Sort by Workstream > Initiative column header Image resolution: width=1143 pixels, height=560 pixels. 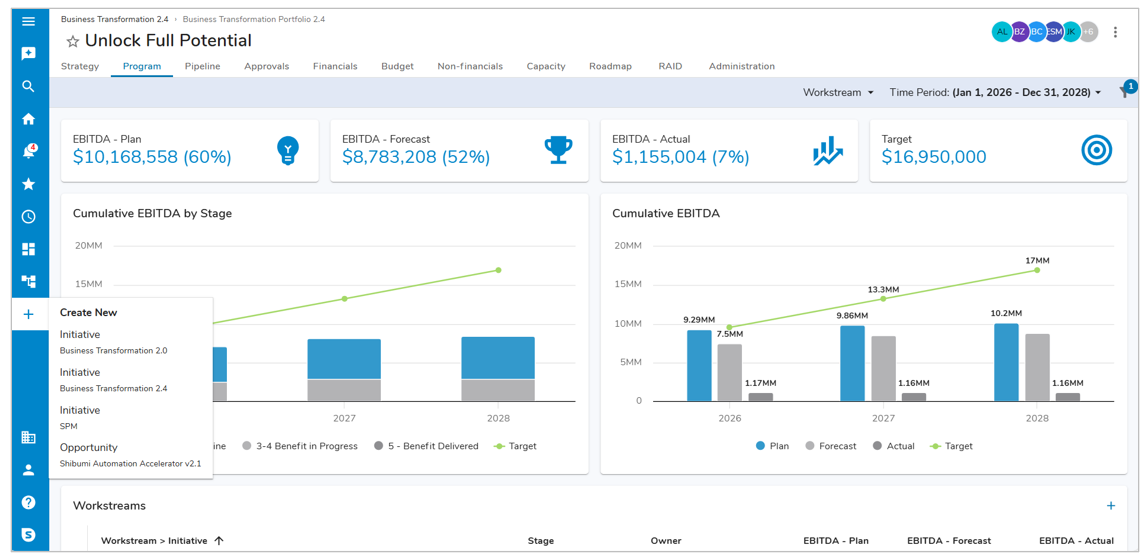(x=154, y=541)
